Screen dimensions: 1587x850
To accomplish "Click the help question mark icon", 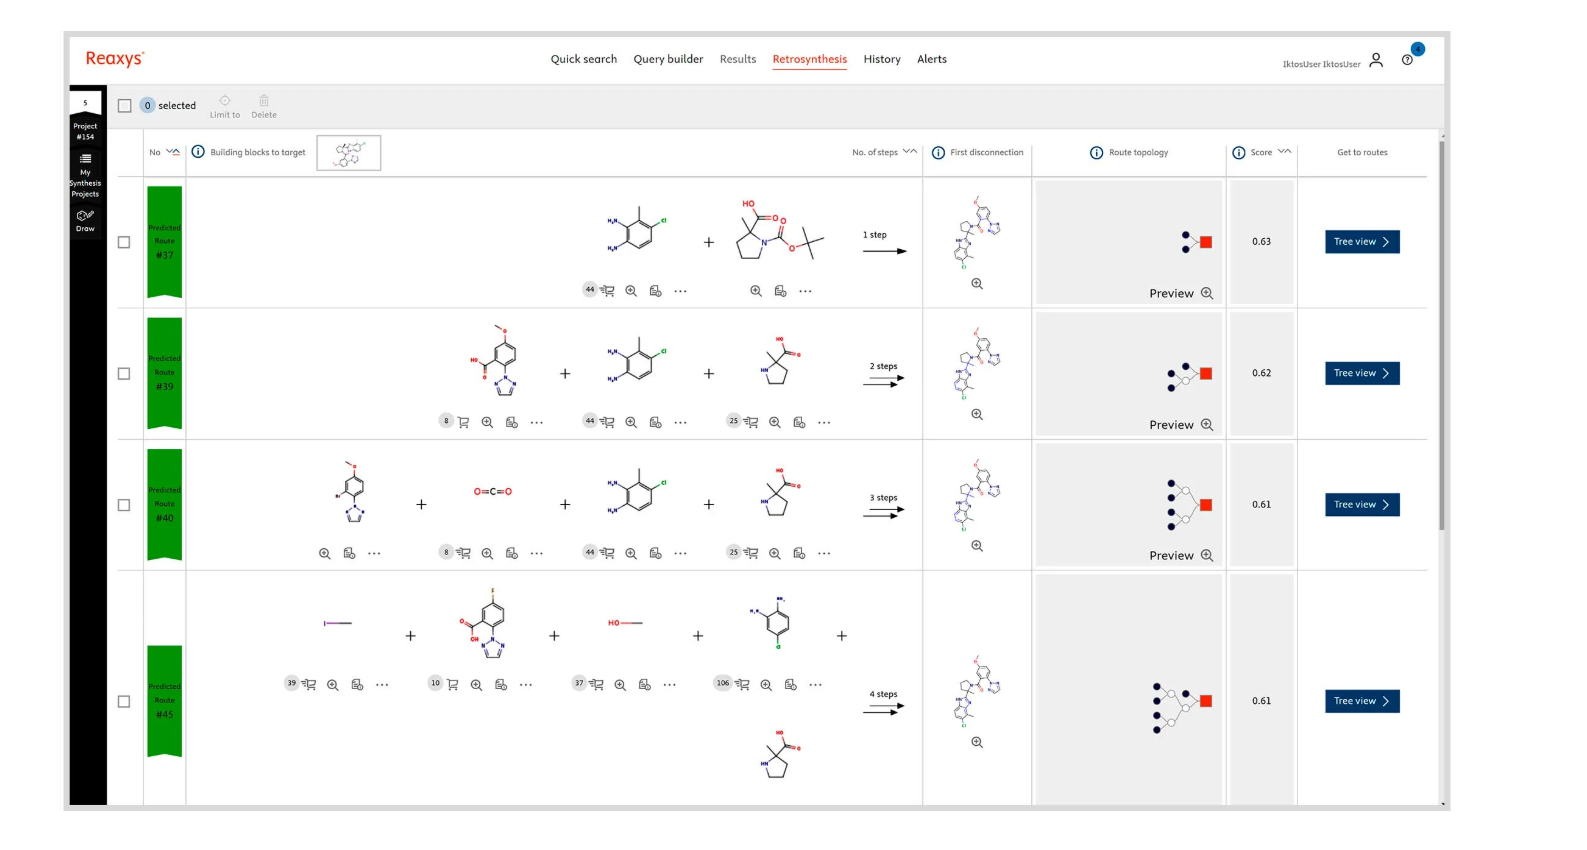I will click(x=1407, y=60).
